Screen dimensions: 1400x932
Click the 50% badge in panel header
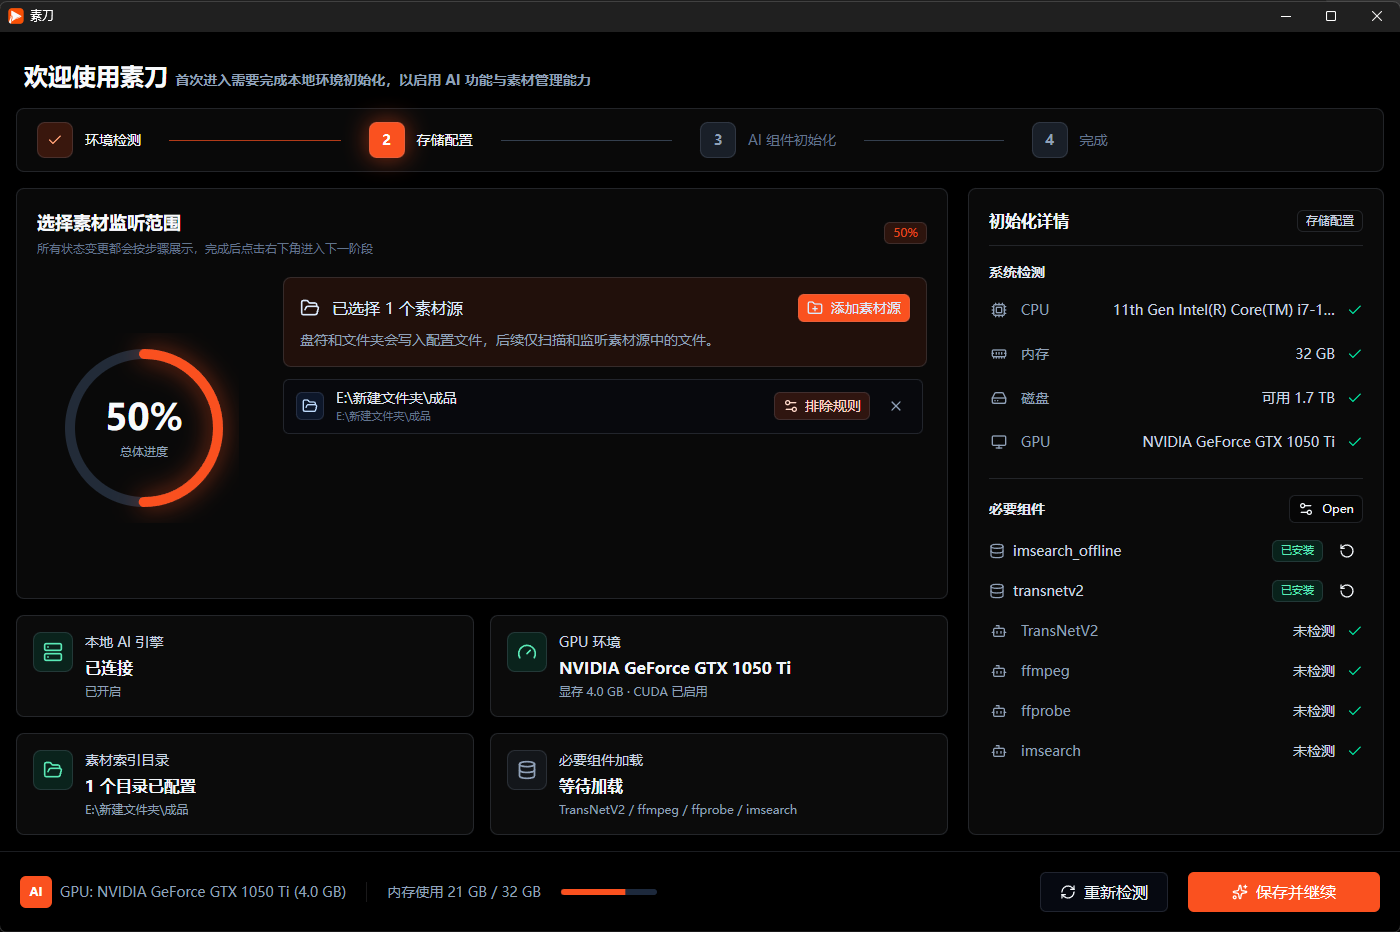[x=905, y=233]
